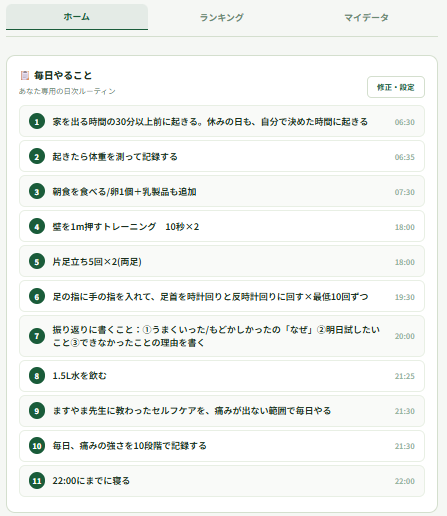This screenshot has height=516, width=447.
Task: Click the 朝食を食べる routine item
Action: (x=222, y=191)
